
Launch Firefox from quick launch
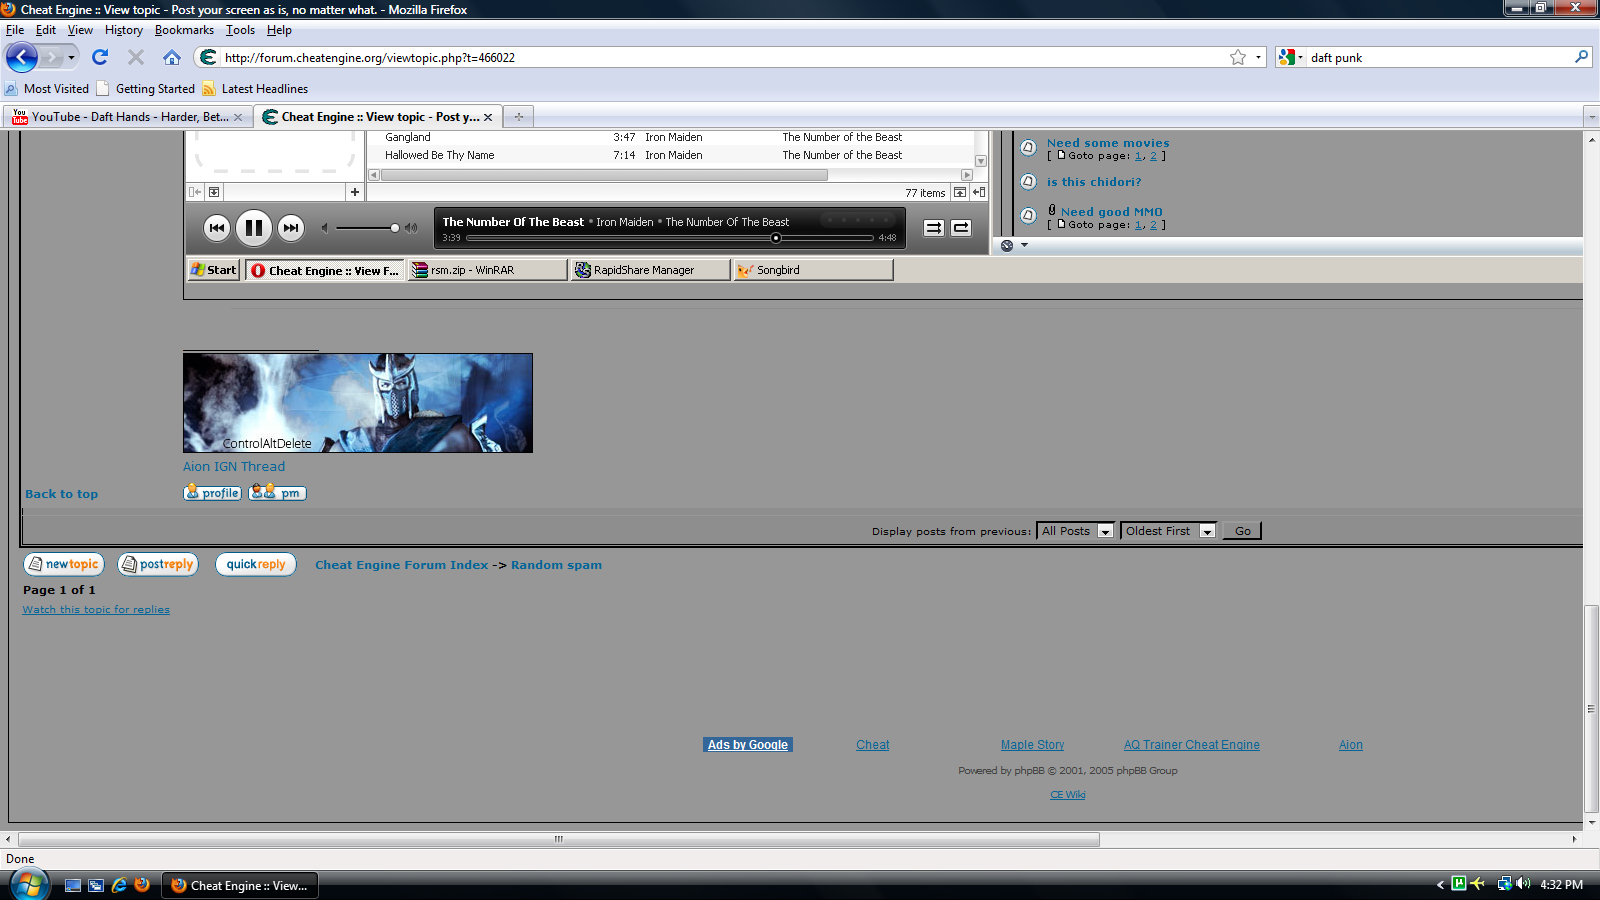pos(142,885)
